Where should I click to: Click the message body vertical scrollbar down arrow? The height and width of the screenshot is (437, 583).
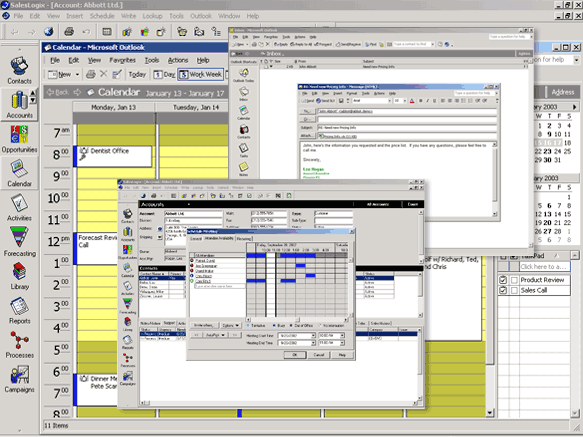point(495,214)
